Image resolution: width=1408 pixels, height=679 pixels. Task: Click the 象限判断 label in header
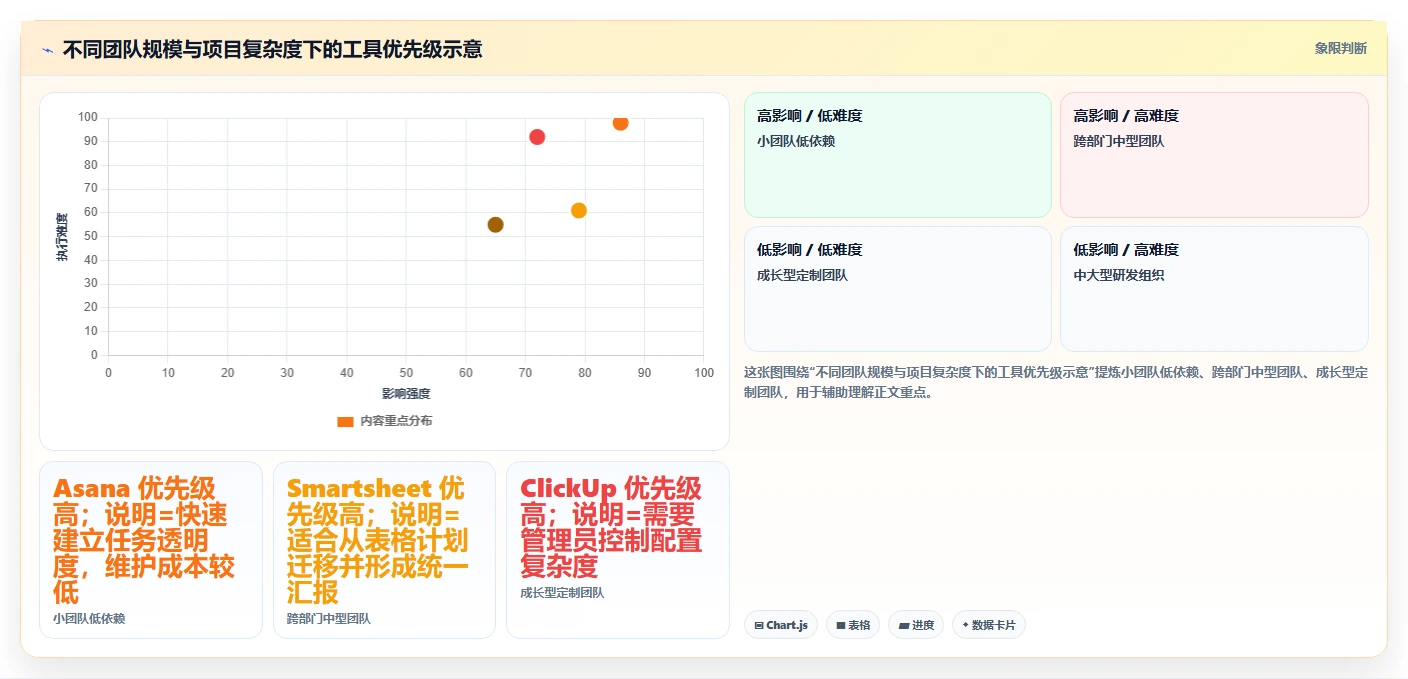1340,48
